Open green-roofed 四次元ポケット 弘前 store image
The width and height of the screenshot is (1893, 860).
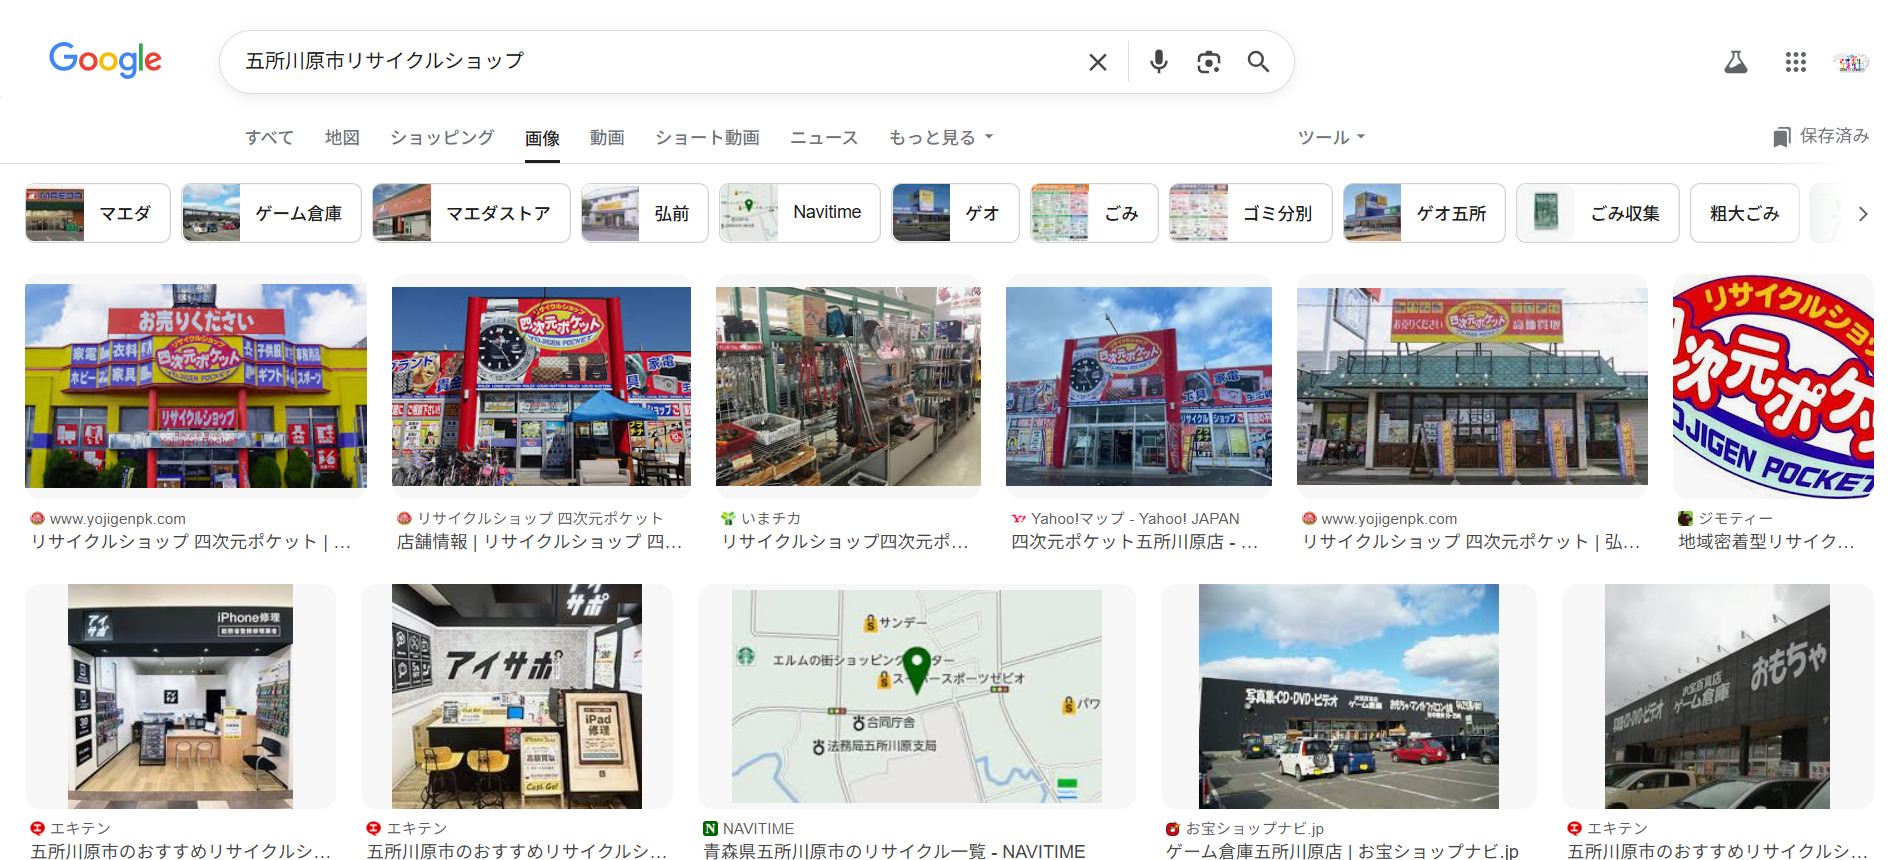coord(1472,386)
